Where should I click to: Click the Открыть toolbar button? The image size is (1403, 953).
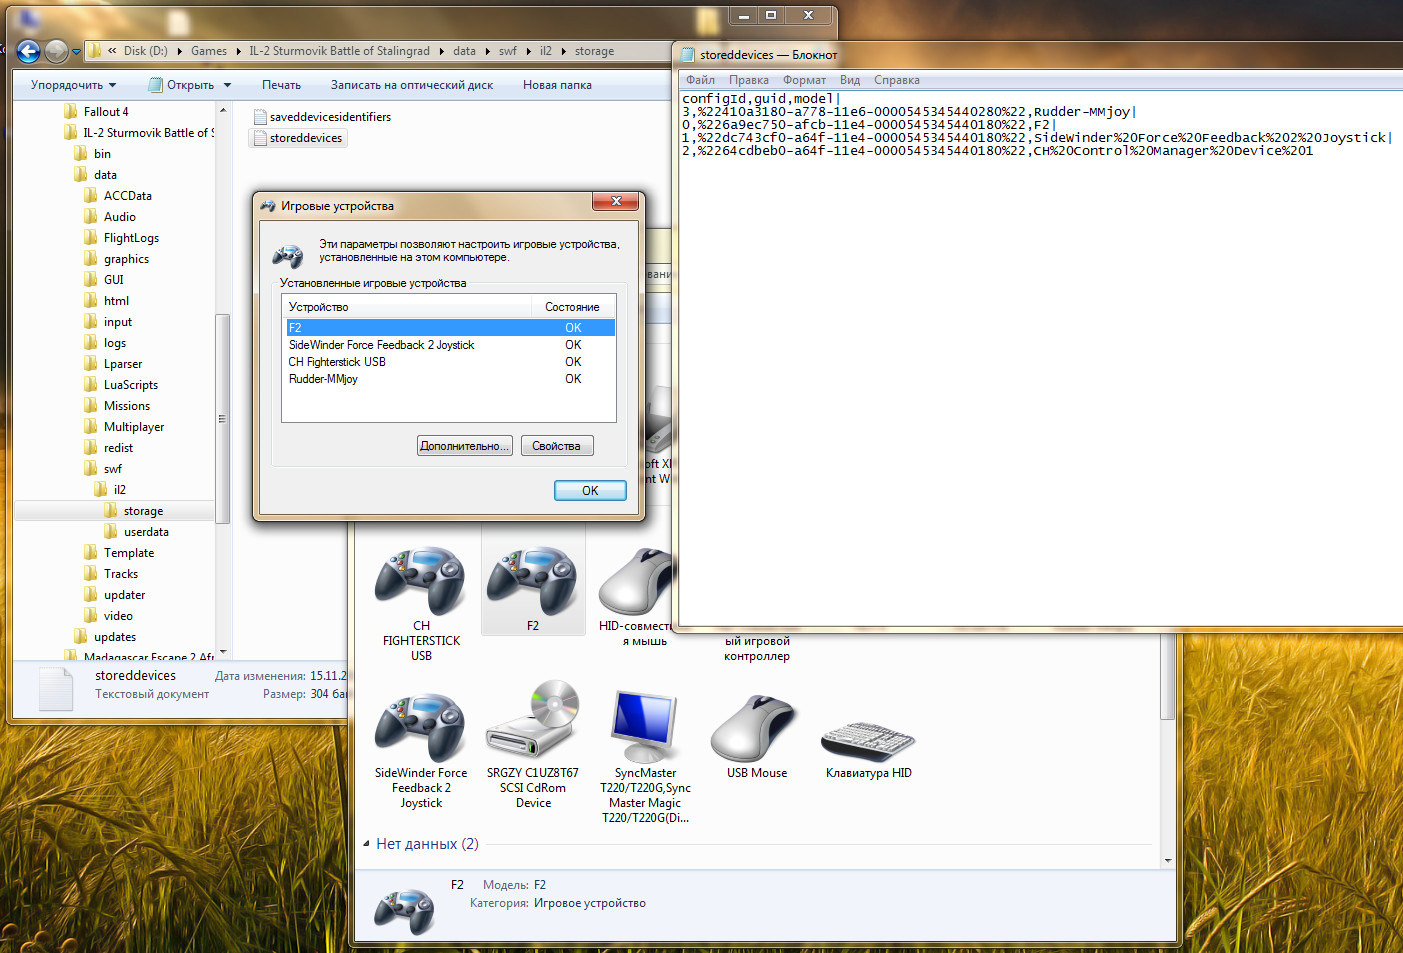click(x=181, y=85)
